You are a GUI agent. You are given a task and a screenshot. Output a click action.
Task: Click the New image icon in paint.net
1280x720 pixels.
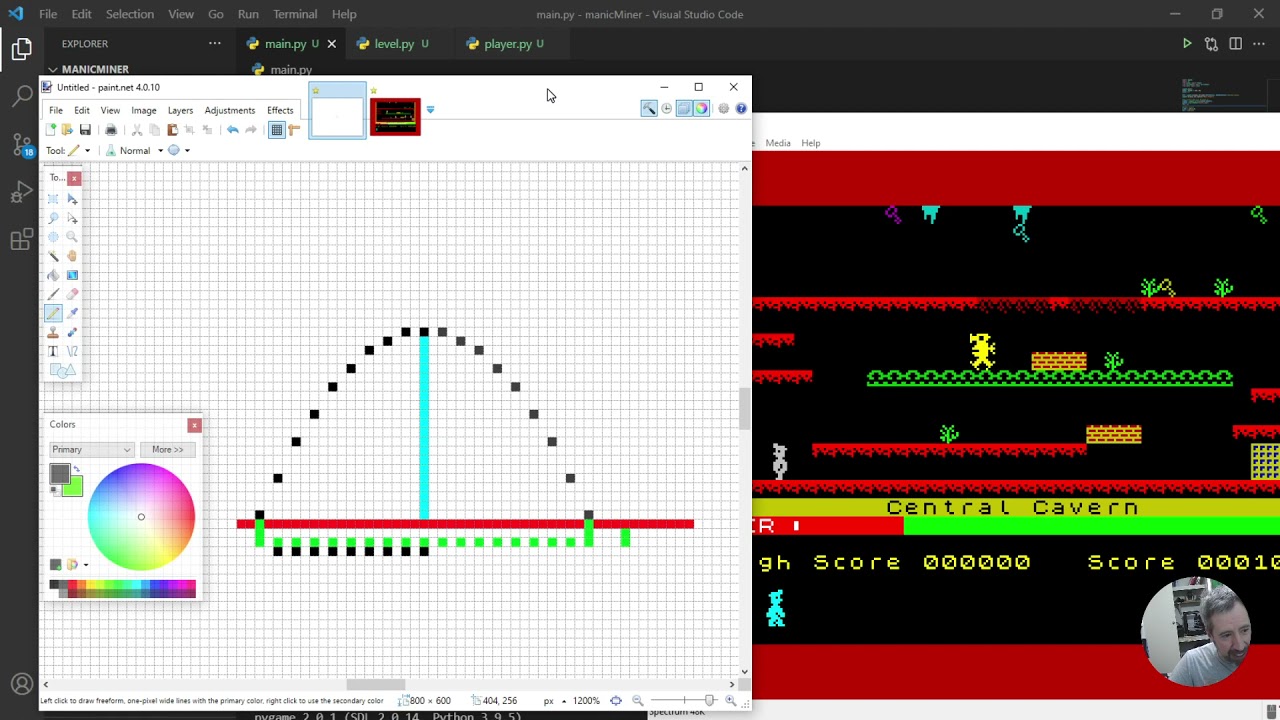(50, 130)
